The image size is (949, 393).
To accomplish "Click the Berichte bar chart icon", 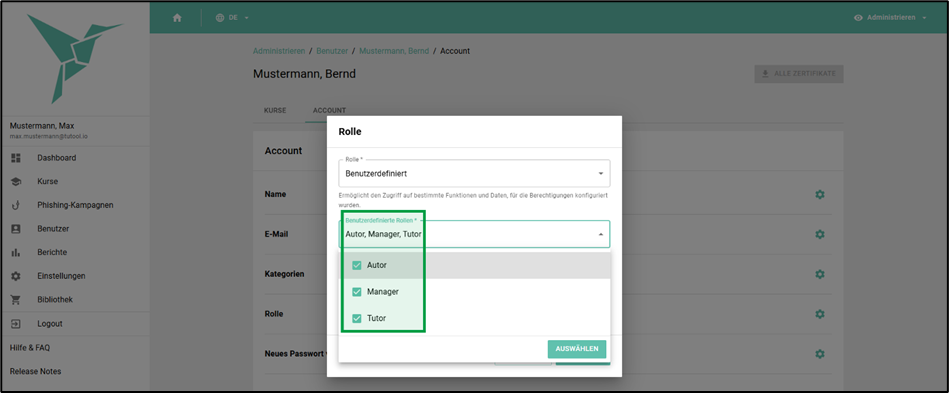I will [16, 253].
